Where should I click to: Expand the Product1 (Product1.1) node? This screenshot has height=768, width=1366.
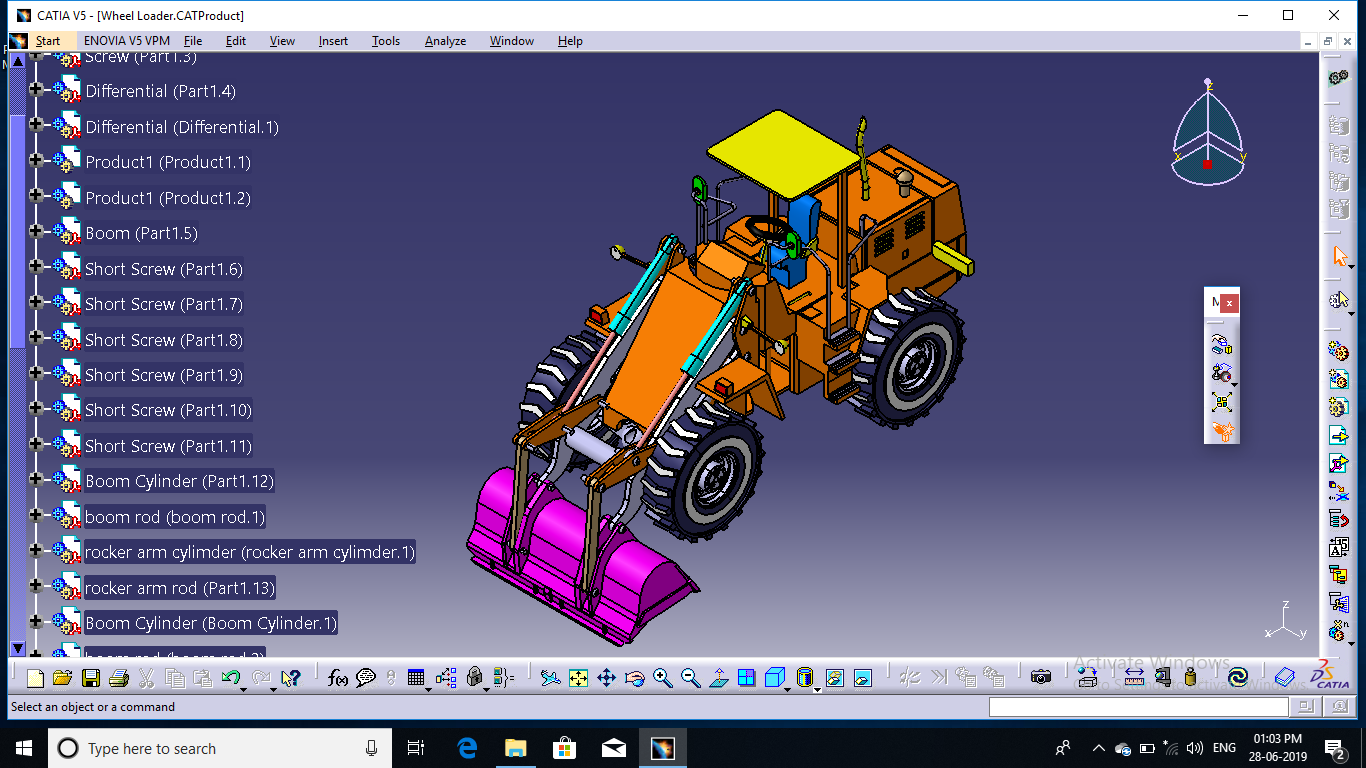point(37,161)
